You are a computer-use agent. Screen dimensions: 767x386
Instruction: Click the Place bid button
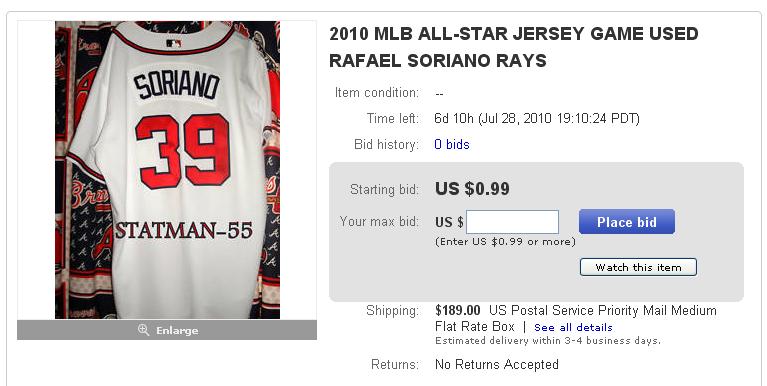(x=627, y=222)
